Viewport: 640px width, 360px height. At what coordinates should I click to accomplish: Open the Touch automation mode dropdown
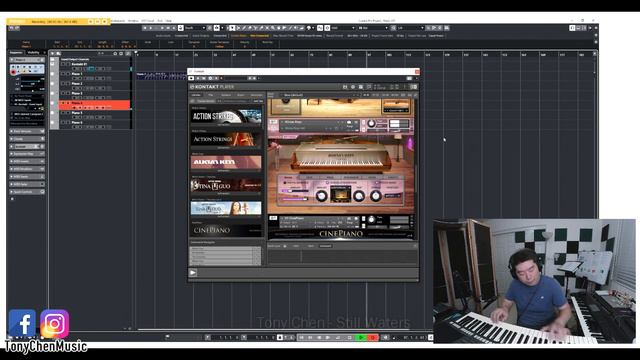point(195,28)
